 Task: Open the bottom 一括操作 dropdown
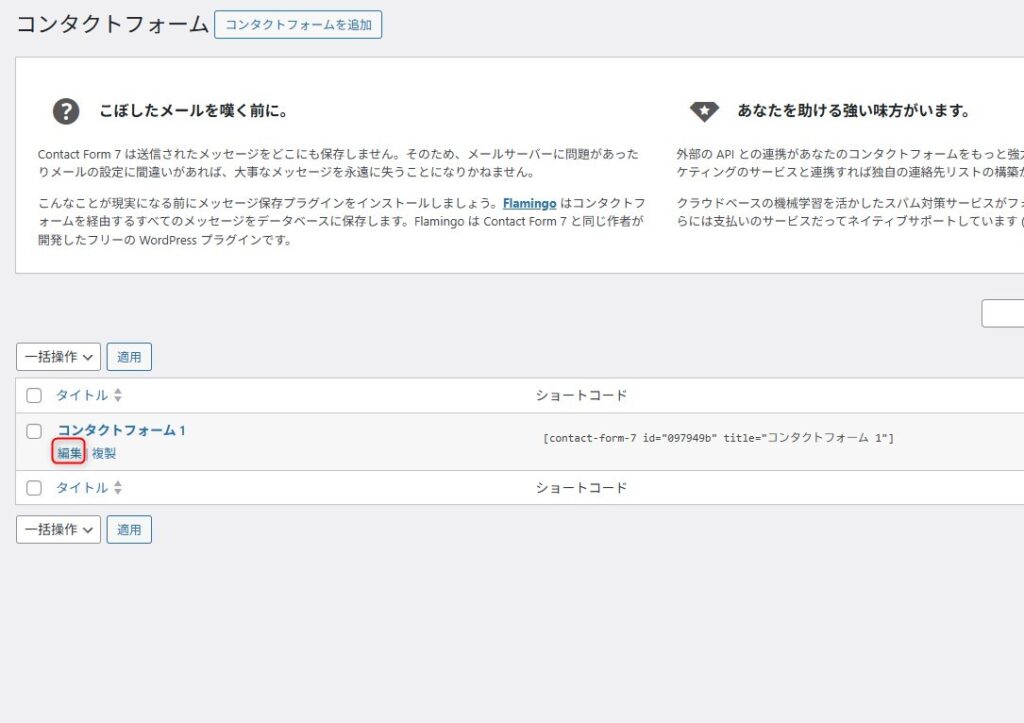(58, 530)
